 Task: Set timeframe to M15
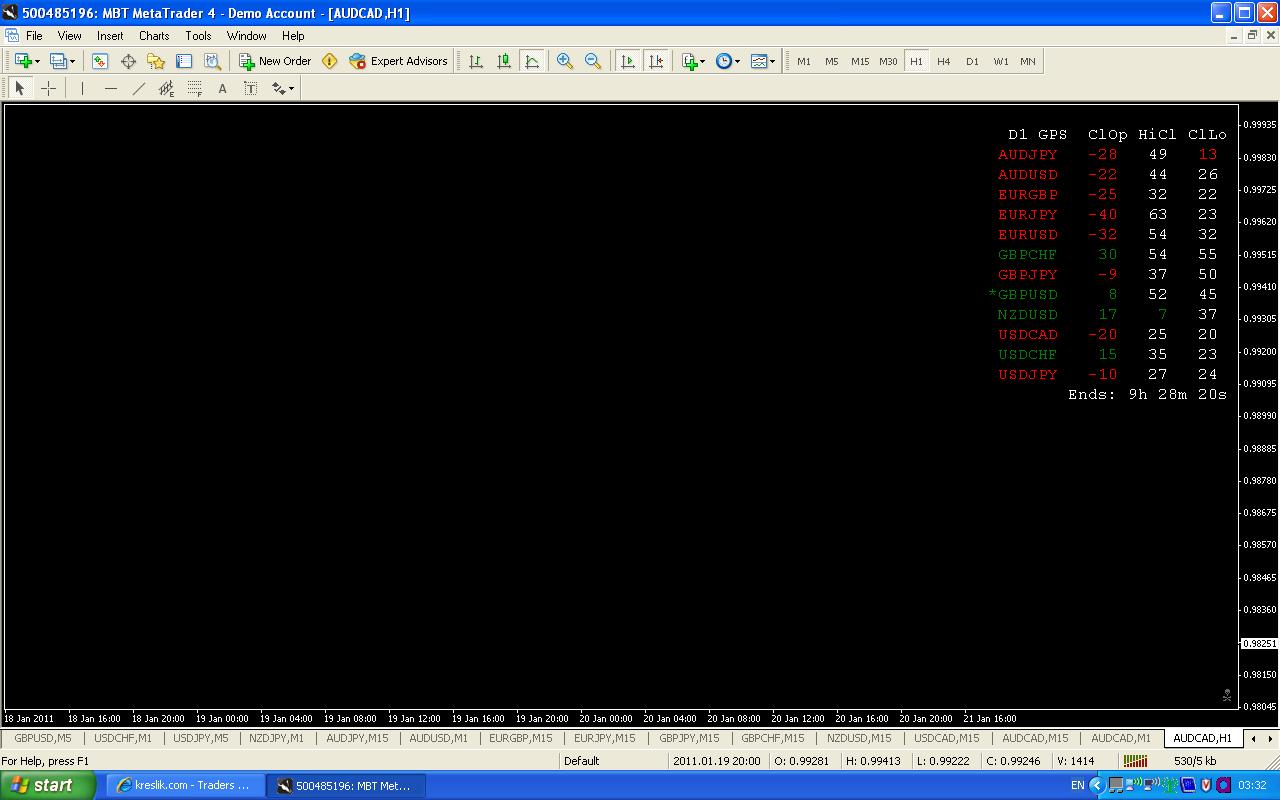click(x=860, y=61)
